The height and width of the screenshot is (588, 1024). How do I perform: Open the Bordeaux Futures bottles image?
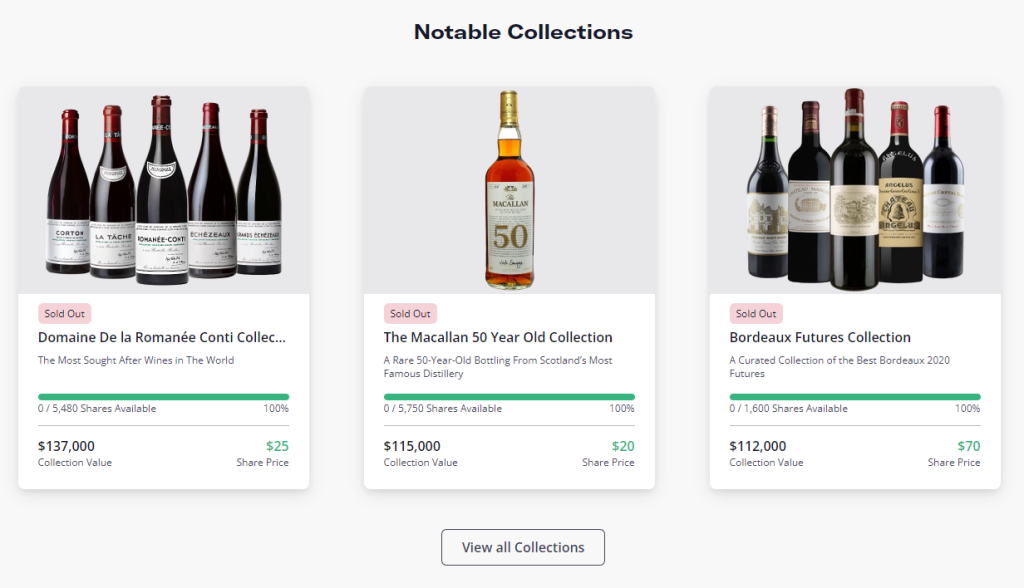[x=855, y=190]
